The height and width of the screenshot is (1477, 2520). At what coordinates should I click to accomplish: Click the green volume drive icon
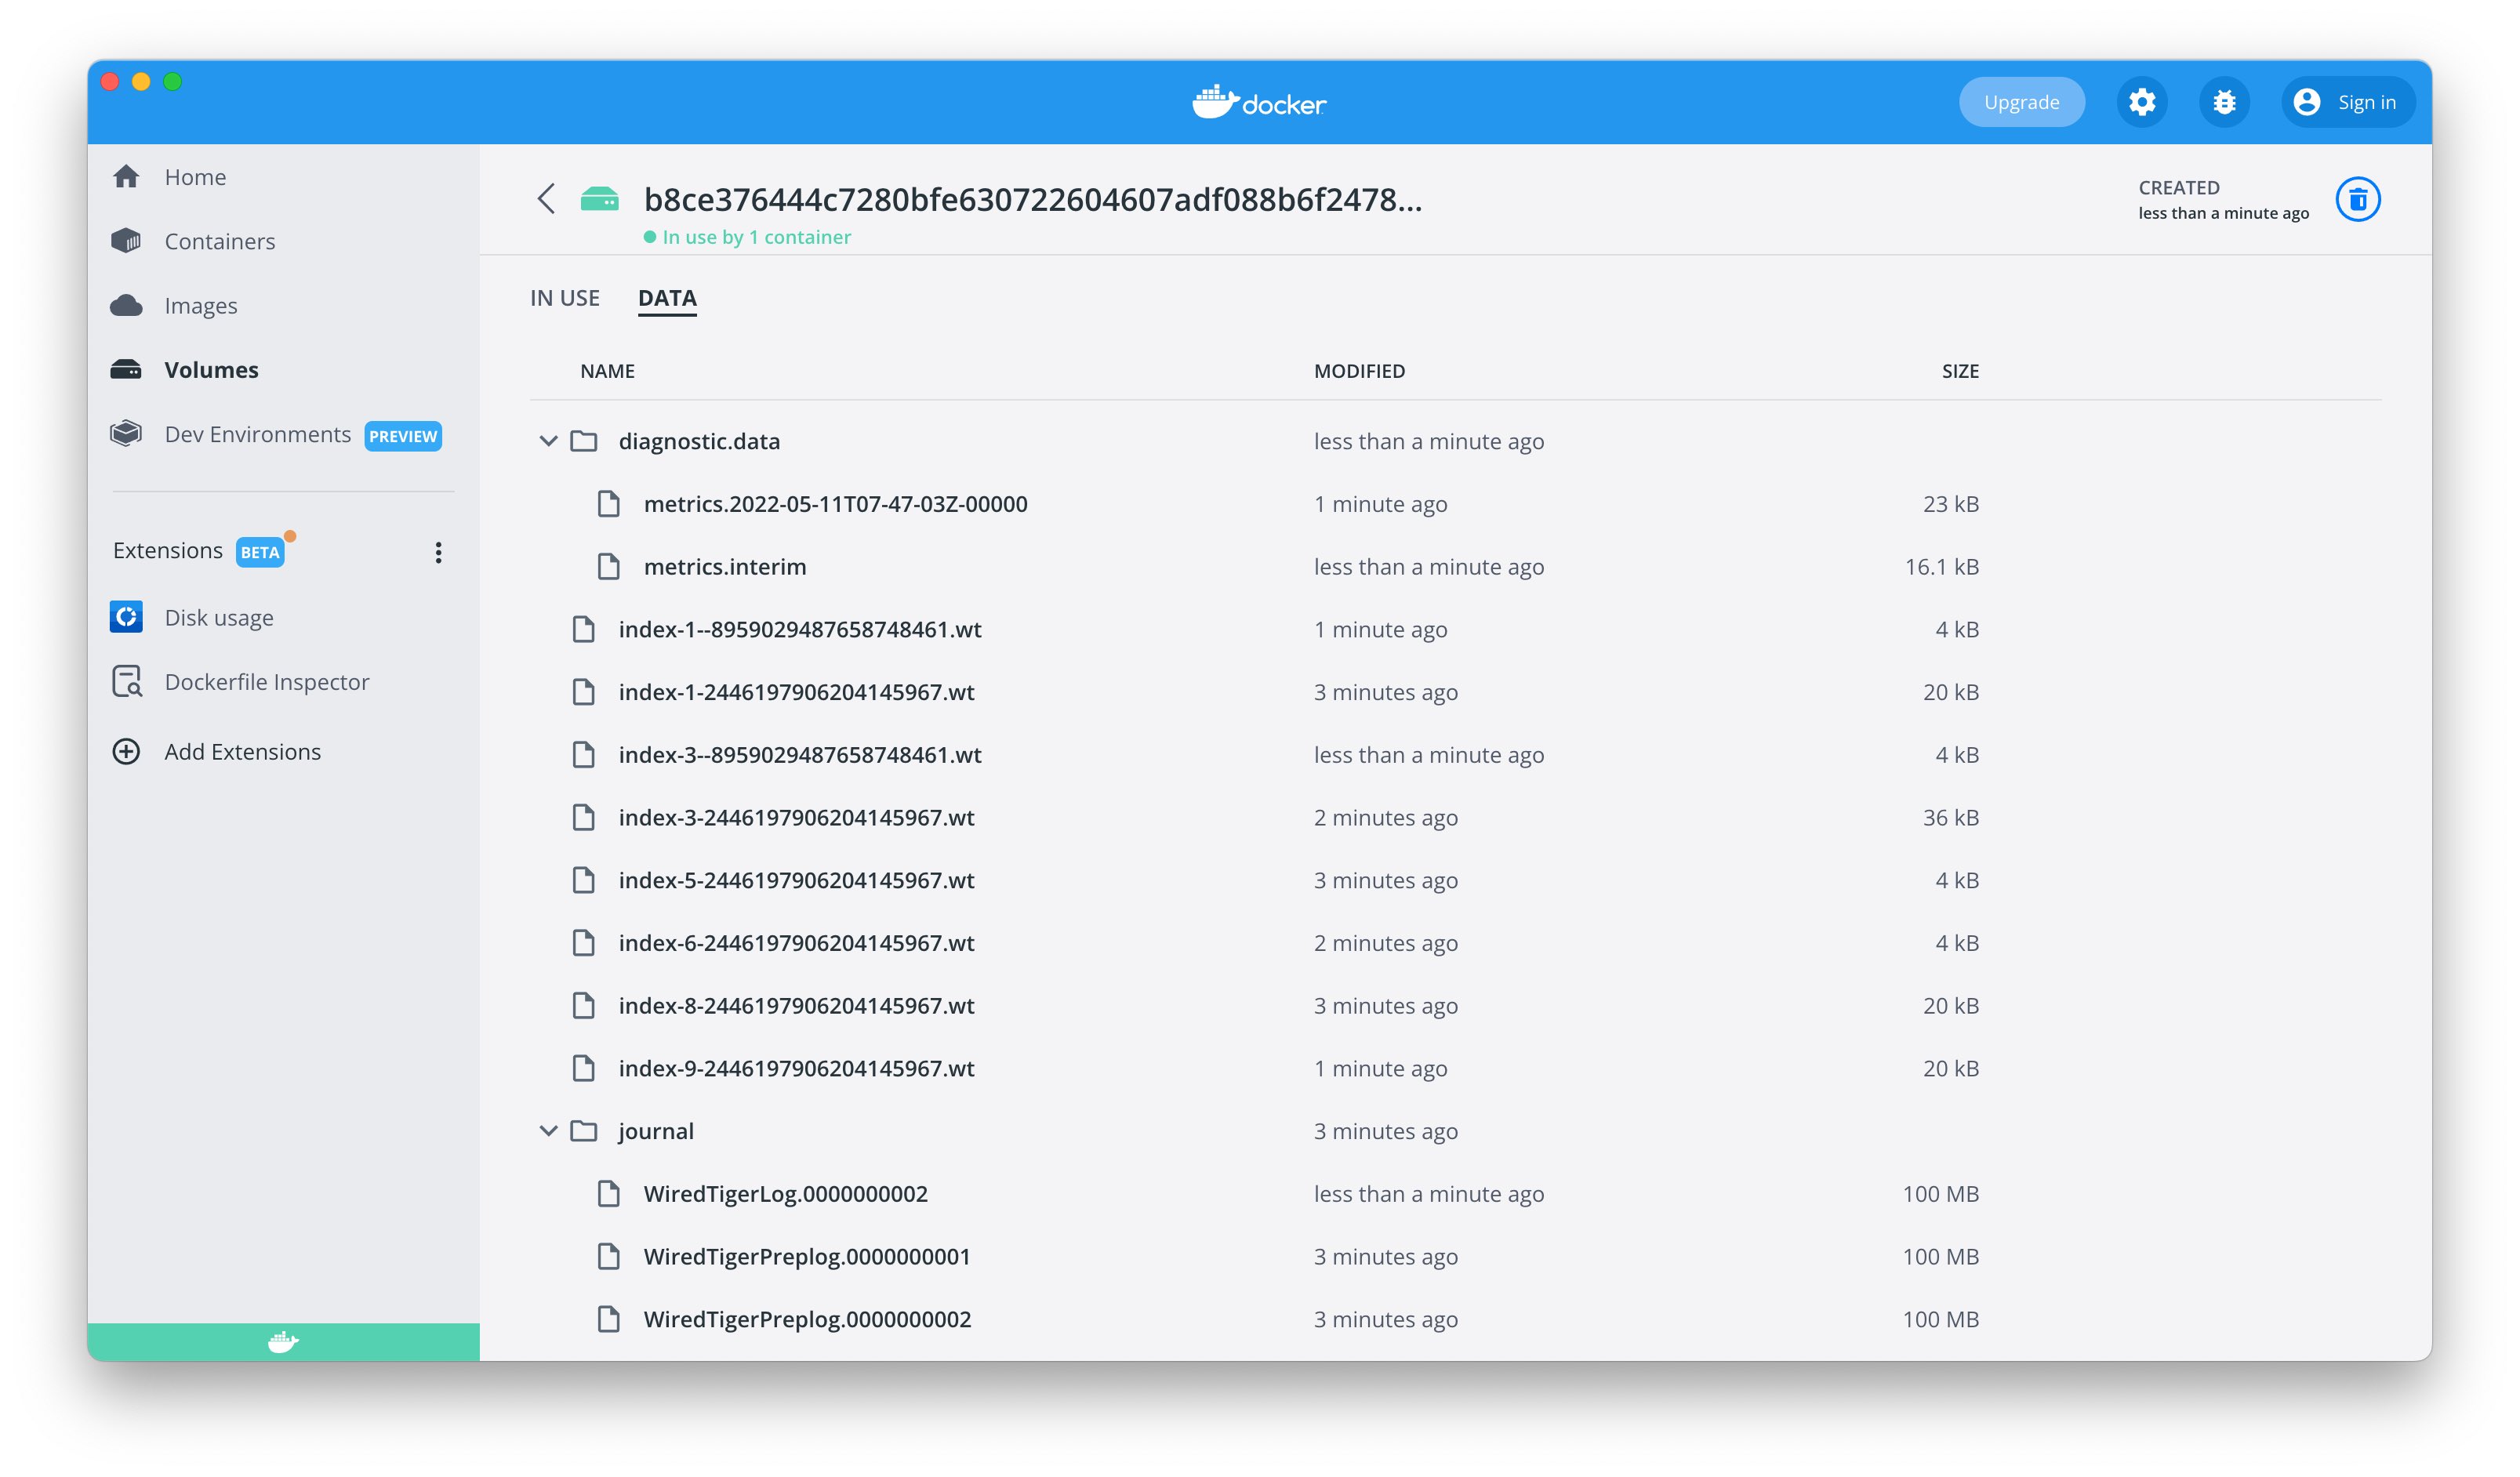click(600, 199)
